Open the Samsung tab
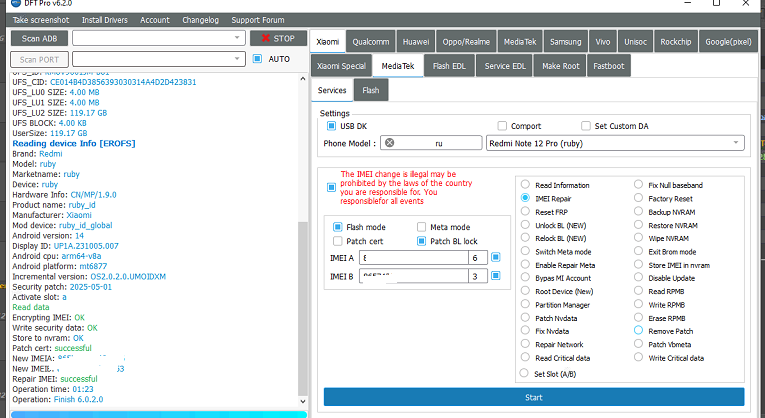The image size is (765, 418). 565,41
